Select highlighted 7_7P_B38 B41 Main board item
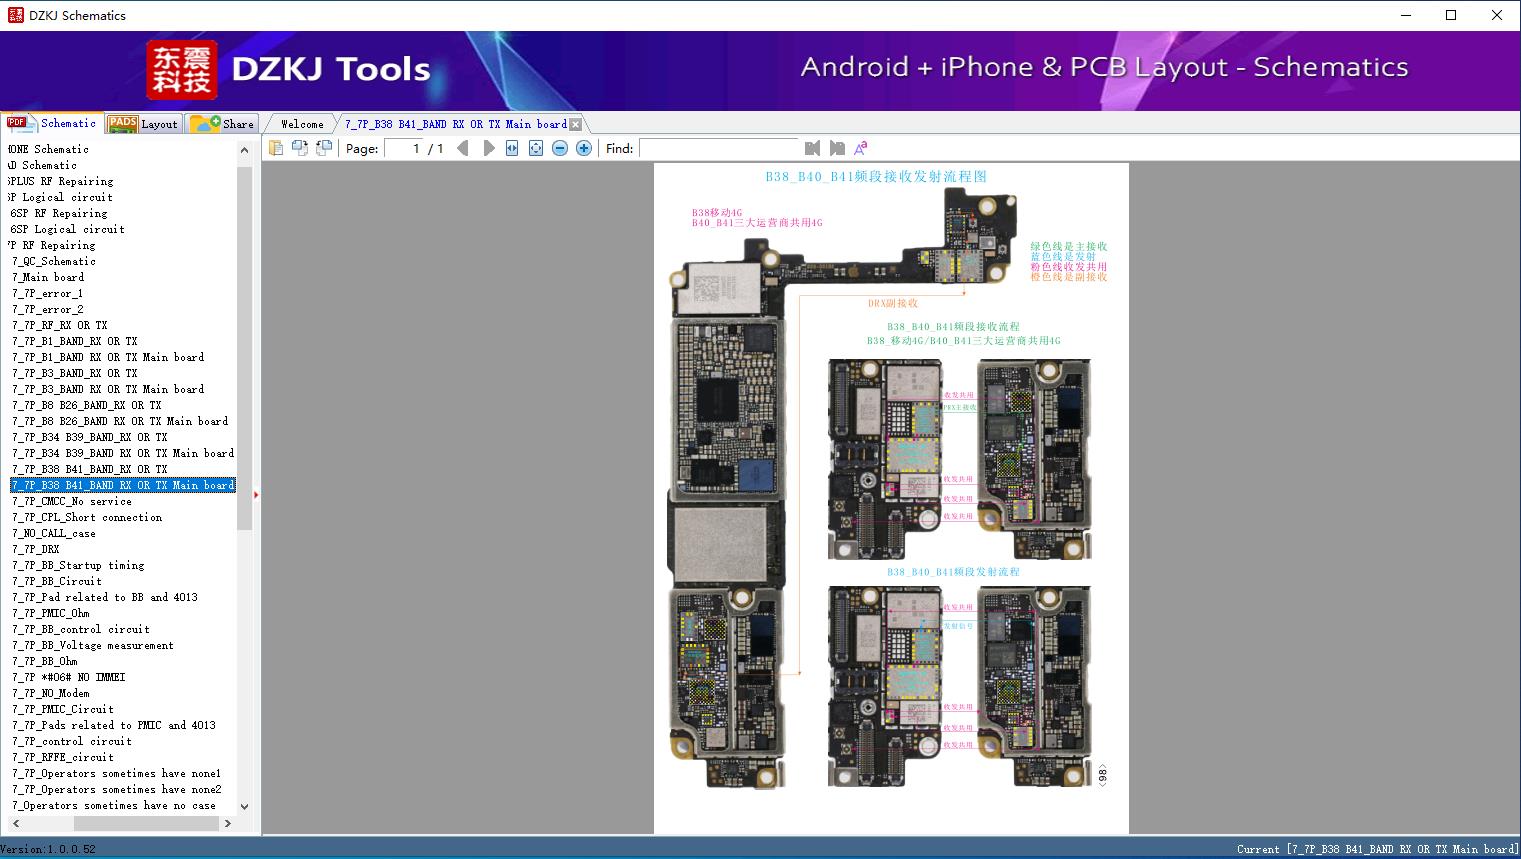The image size is (1521, 859). tap(123, 485)
